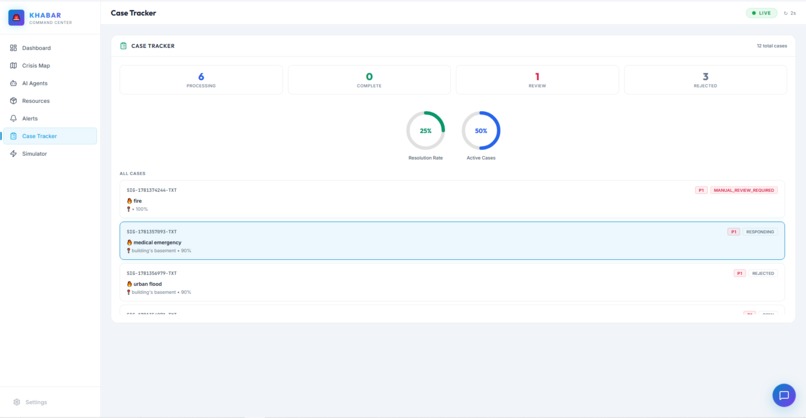Click the REJECTED status badge on urban flood

(763, 274)
